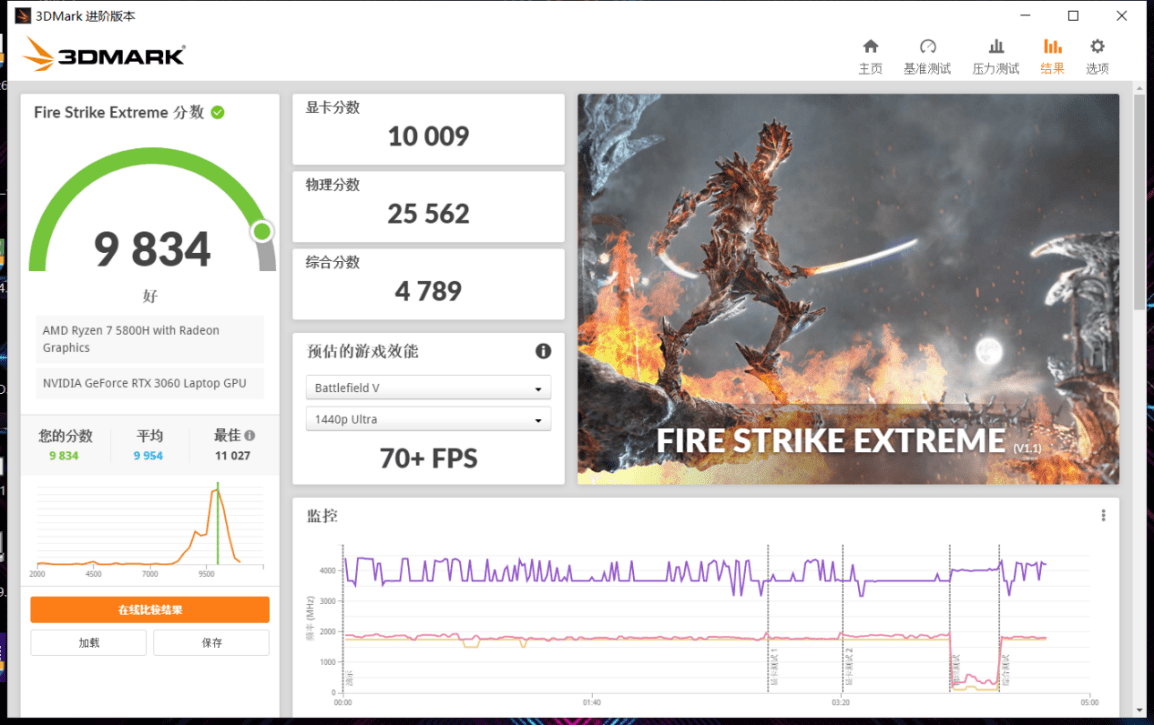Click the info icon next to 最佳
Screen dimensions: 1154x725
pos(250,436)
